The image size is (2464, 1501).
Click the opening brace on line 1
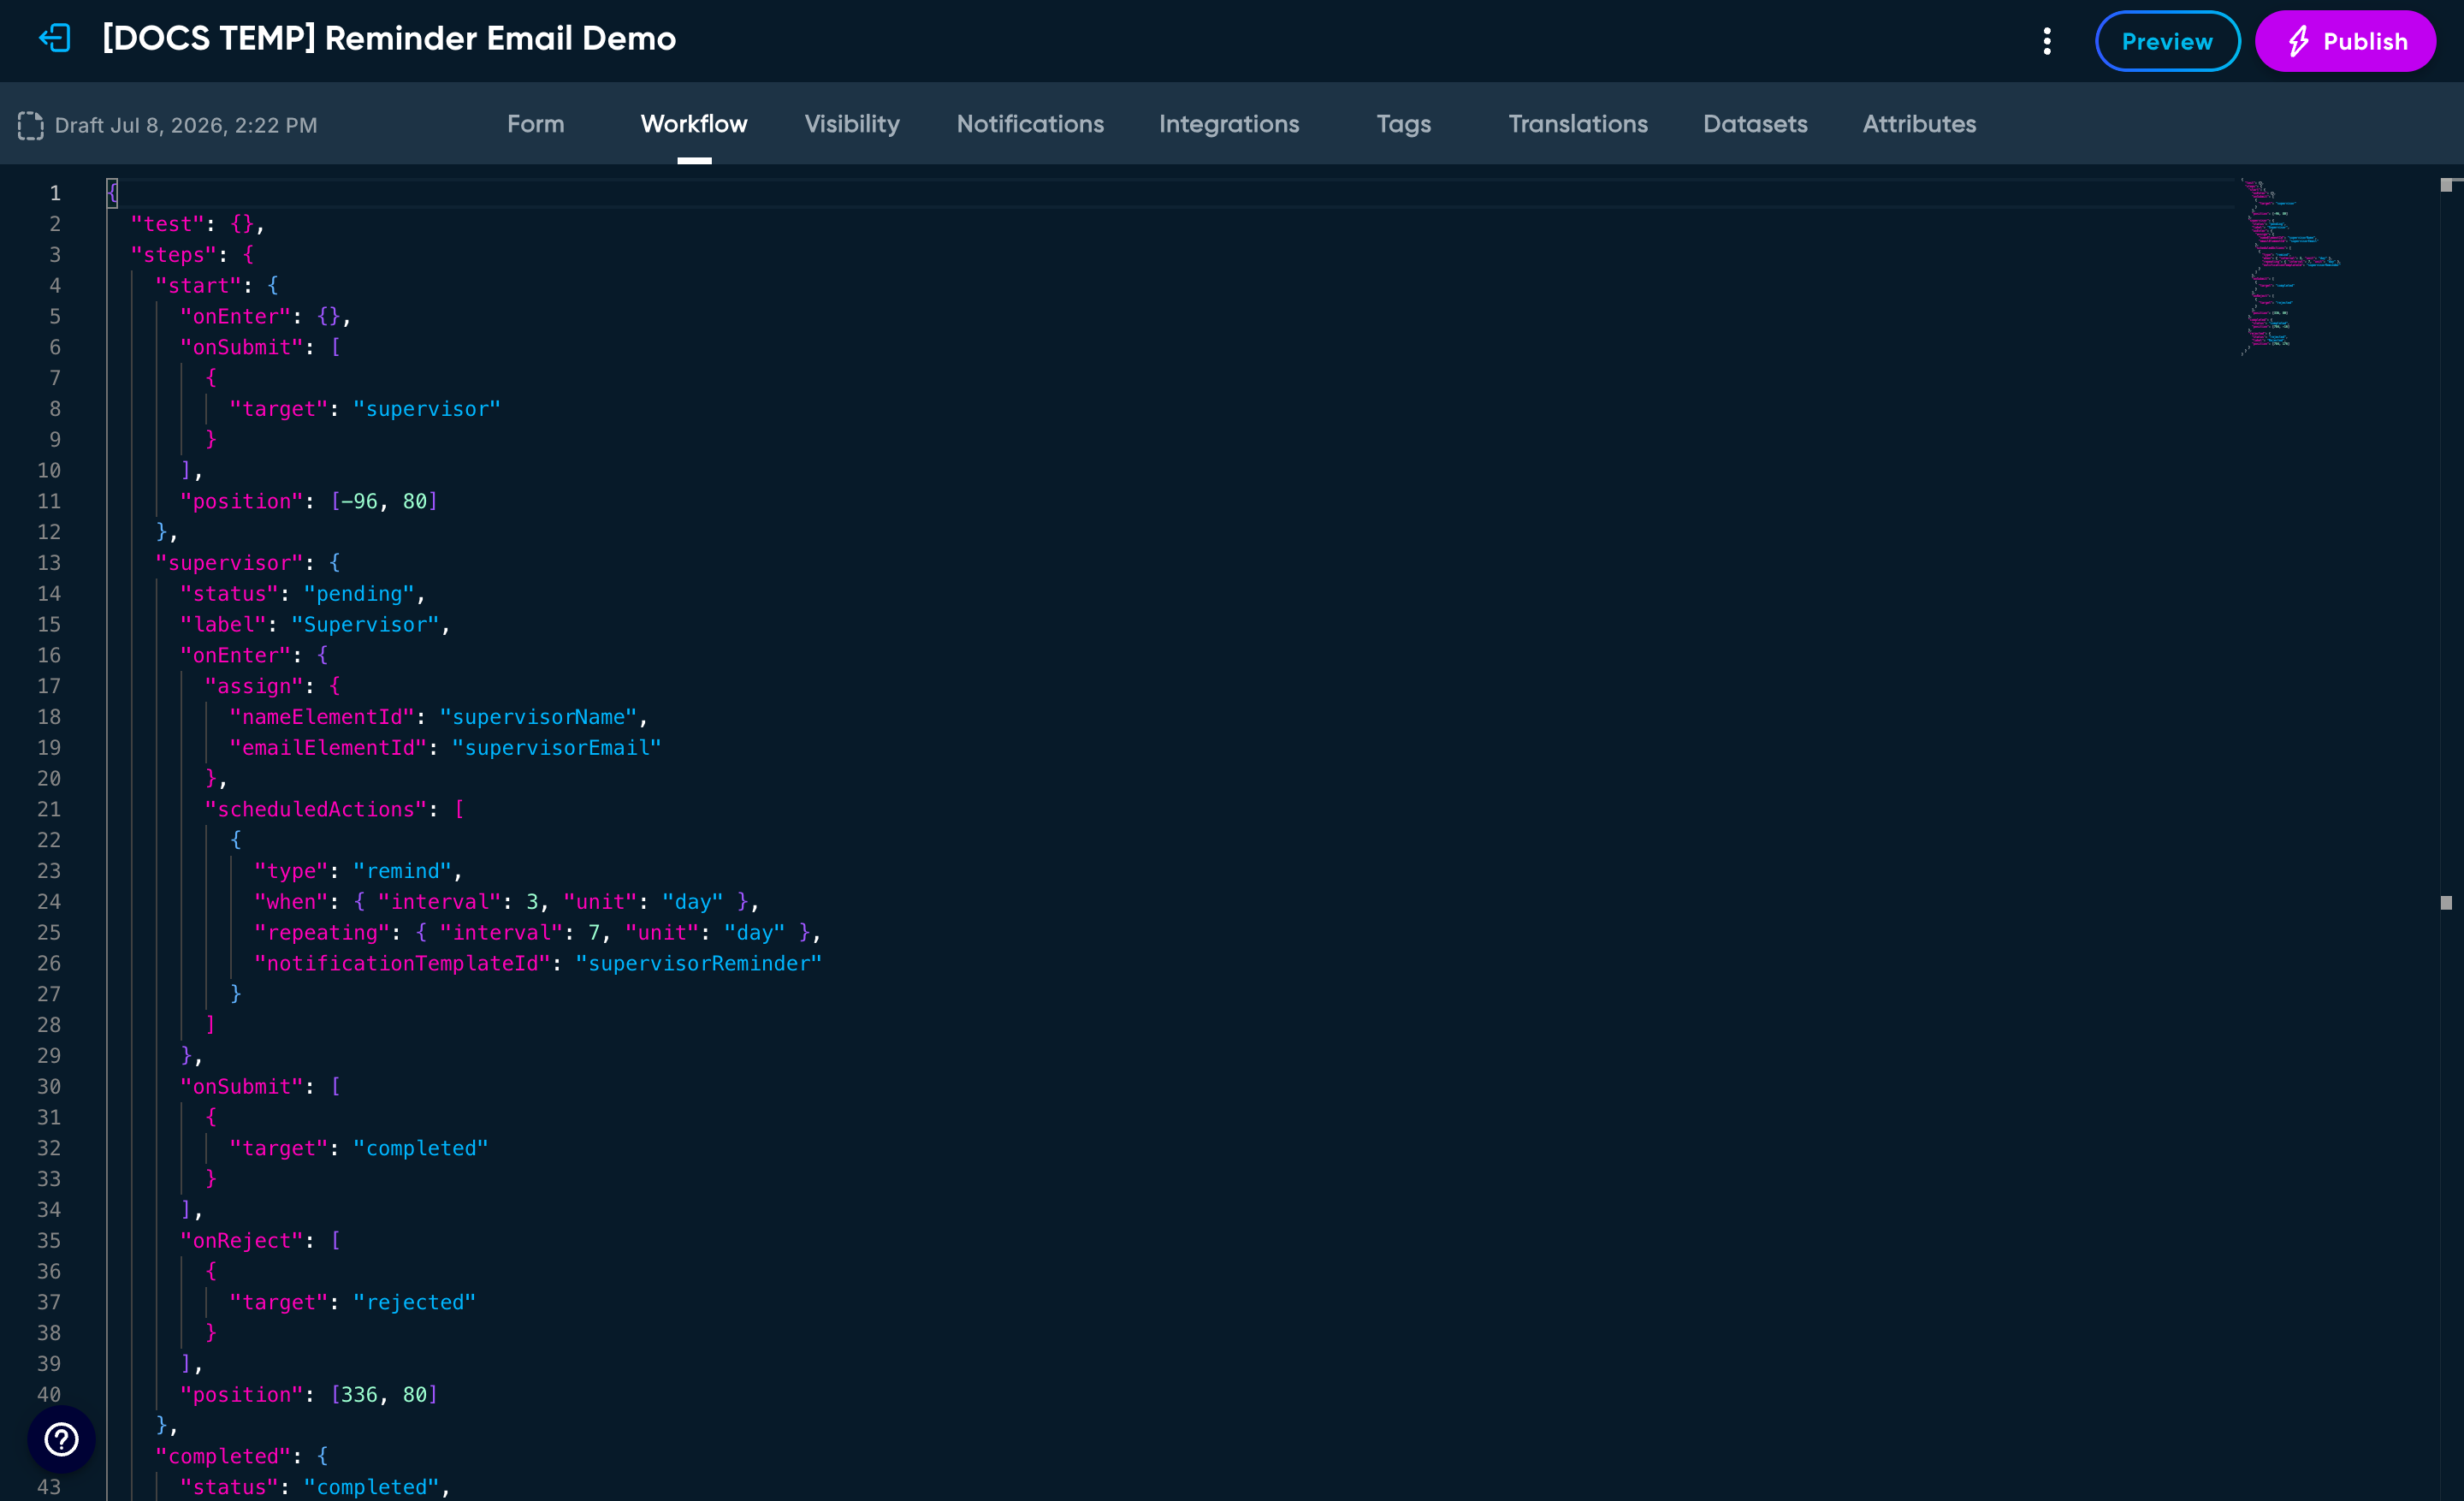click(x=112, y=193)
